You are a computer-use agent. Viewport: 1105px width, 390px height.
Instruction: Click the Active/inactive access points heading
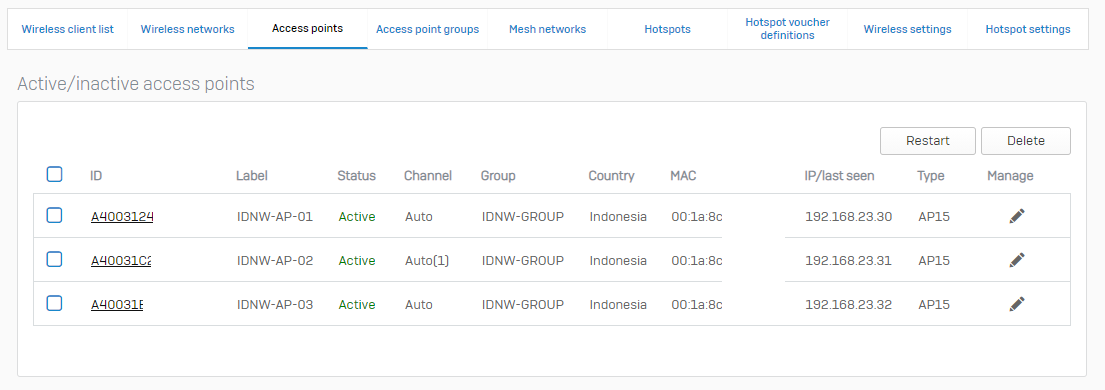click(135, 84)
